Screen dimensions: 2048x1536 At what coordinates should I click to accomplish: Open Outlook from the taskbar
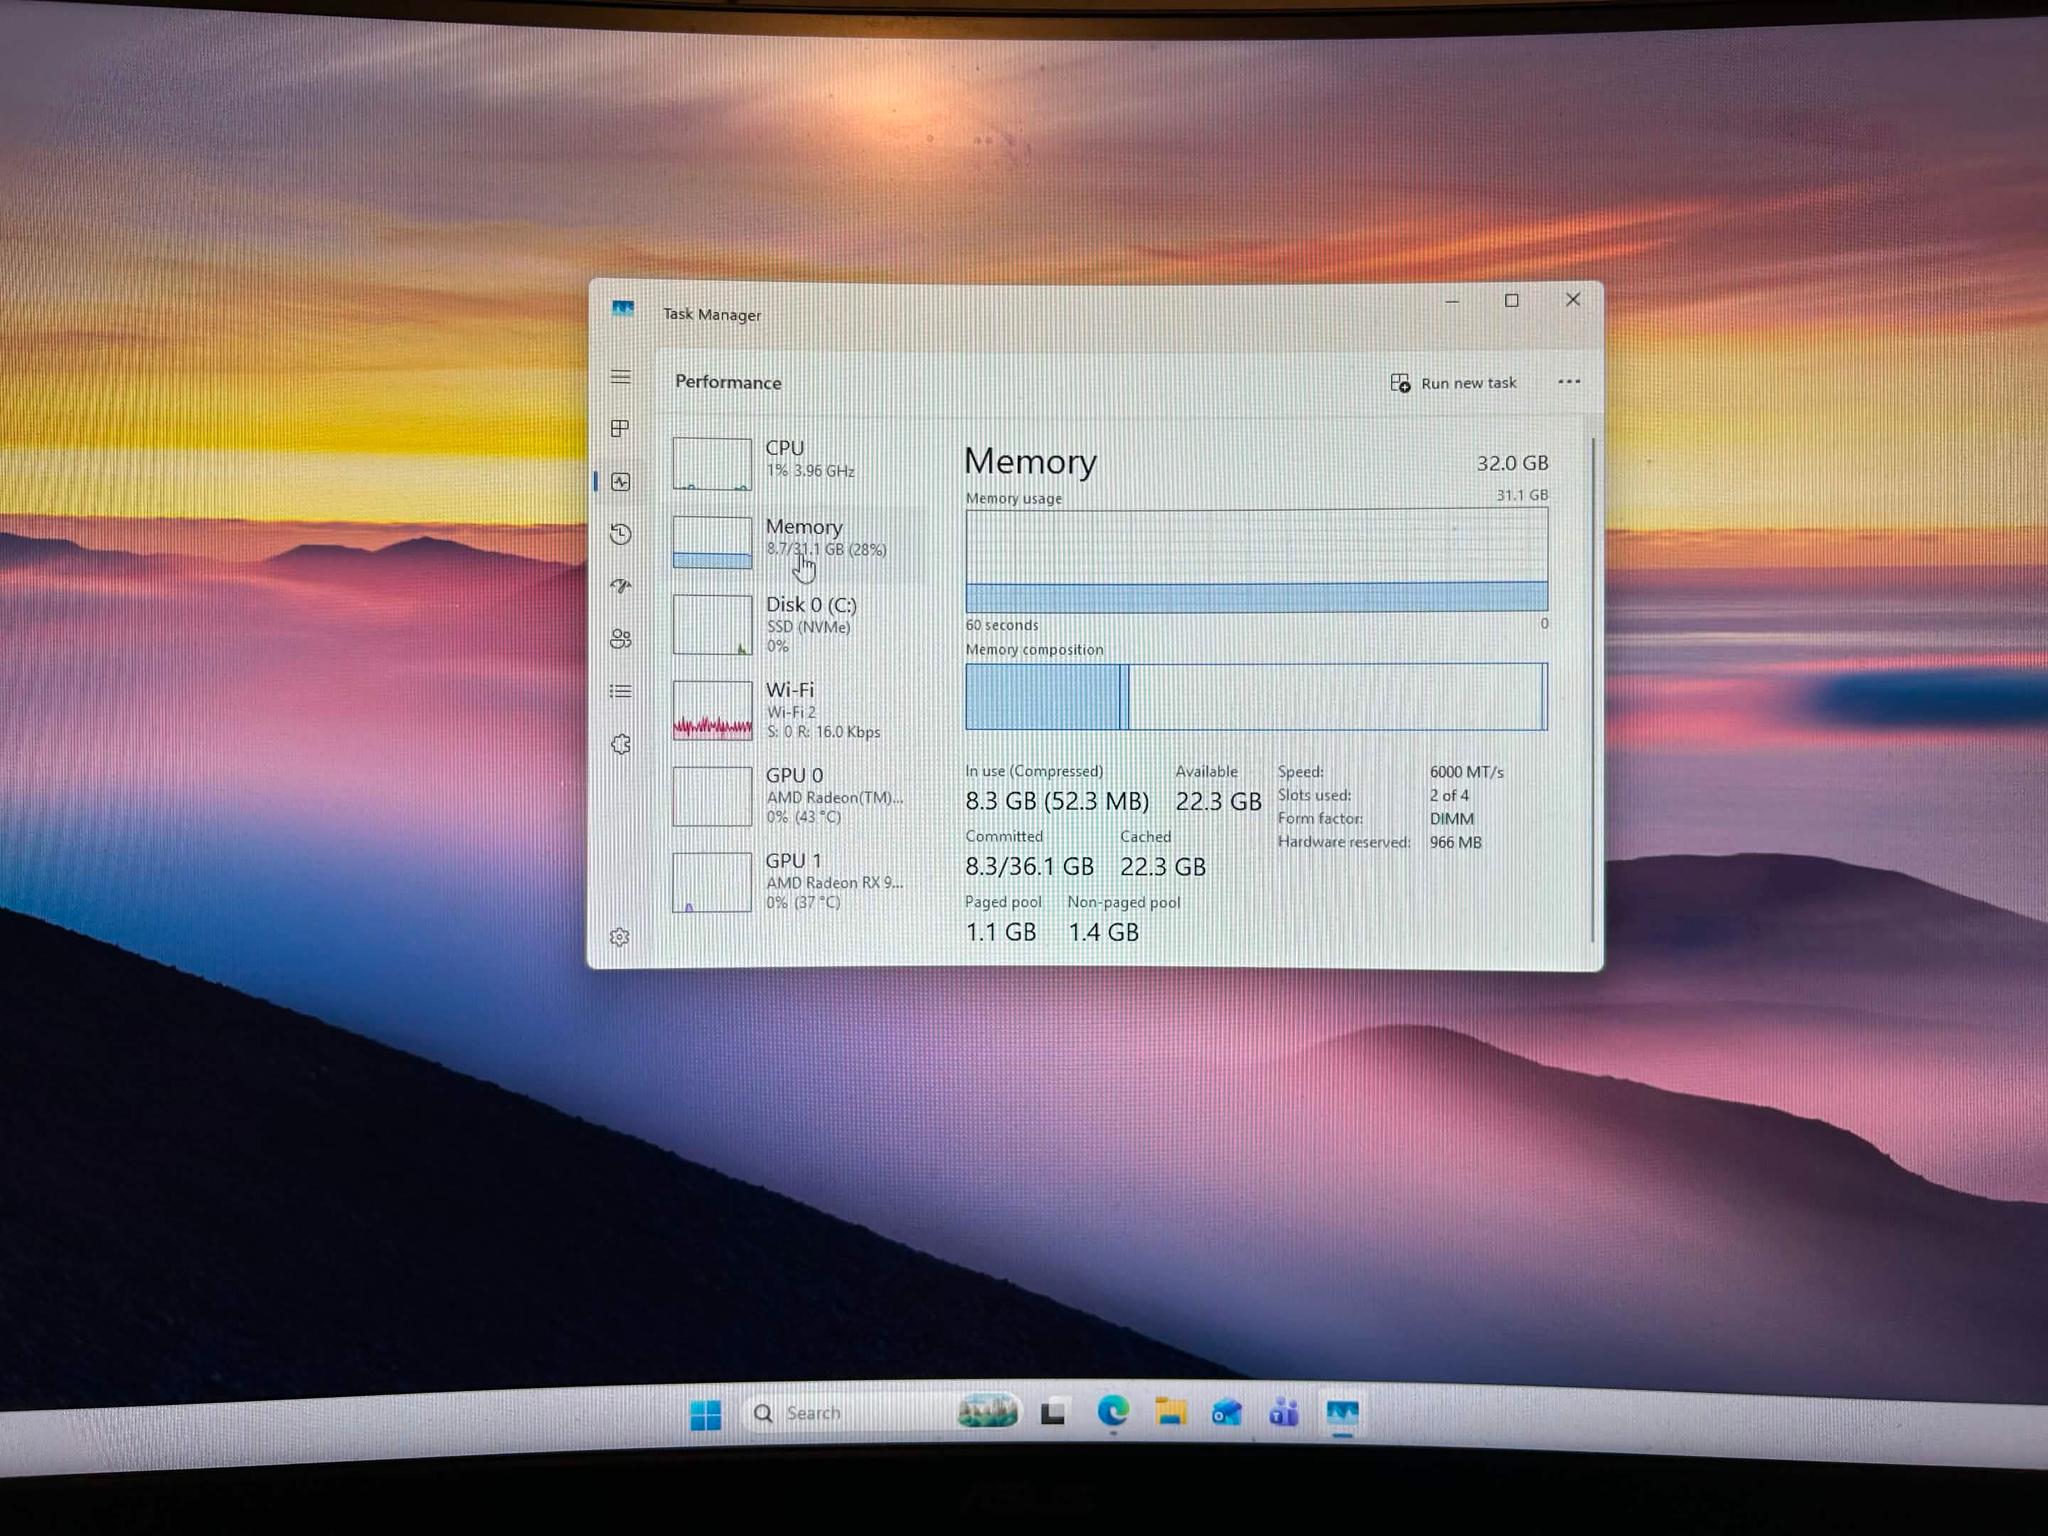(x=1227, y=1413)
